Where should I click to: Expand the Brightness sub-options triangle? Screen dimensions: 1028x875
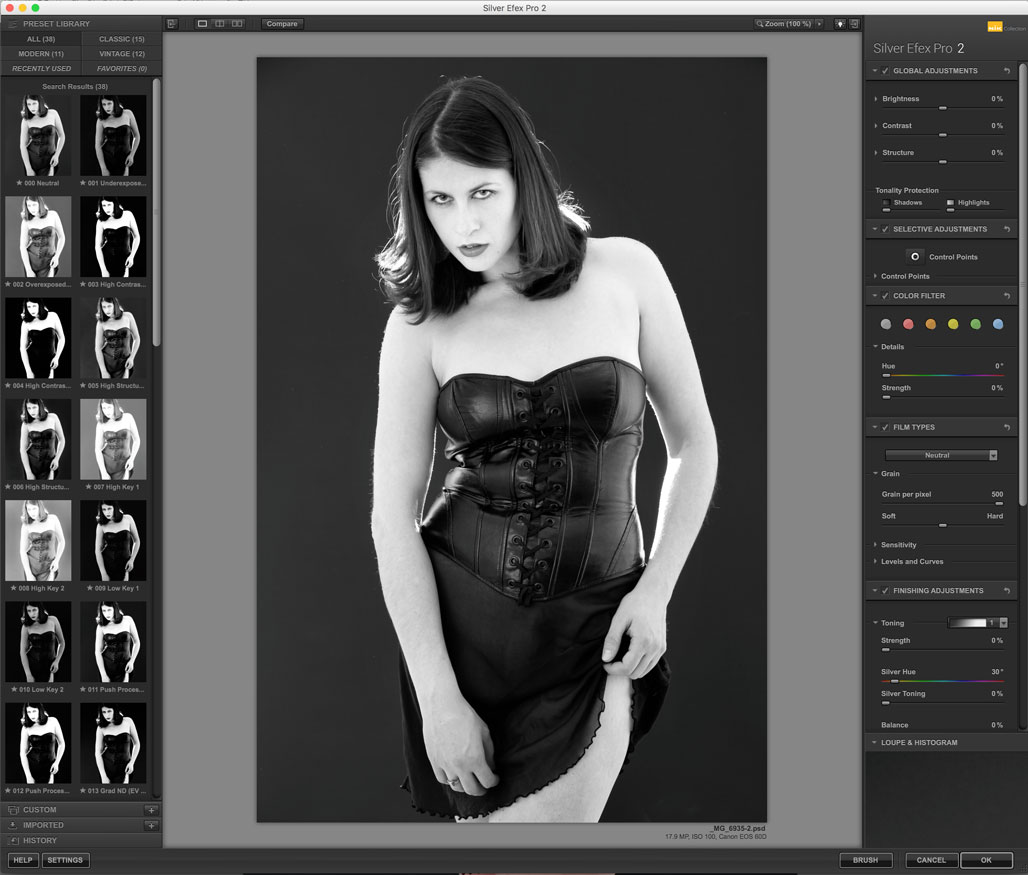[876, 99]
